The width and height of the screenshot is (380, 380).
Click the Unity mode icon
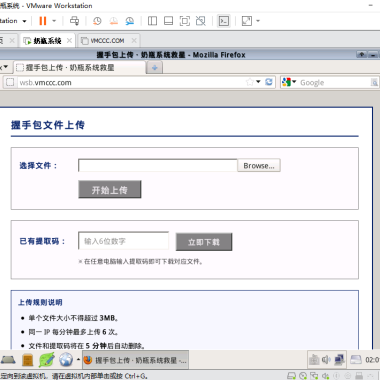coord(201,21)
